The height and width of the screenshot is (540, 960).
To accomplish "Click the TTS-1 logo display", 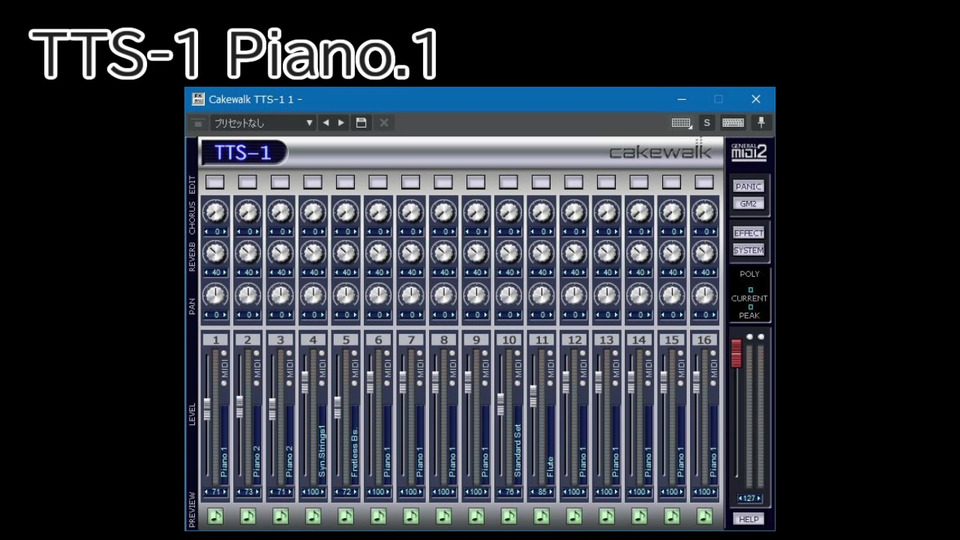I will [243, 152].
